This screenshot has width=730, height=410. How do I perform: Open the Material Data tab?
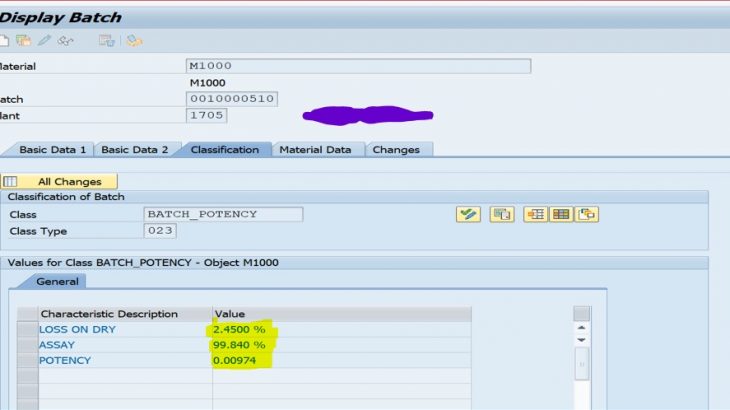tap(314, 149)
